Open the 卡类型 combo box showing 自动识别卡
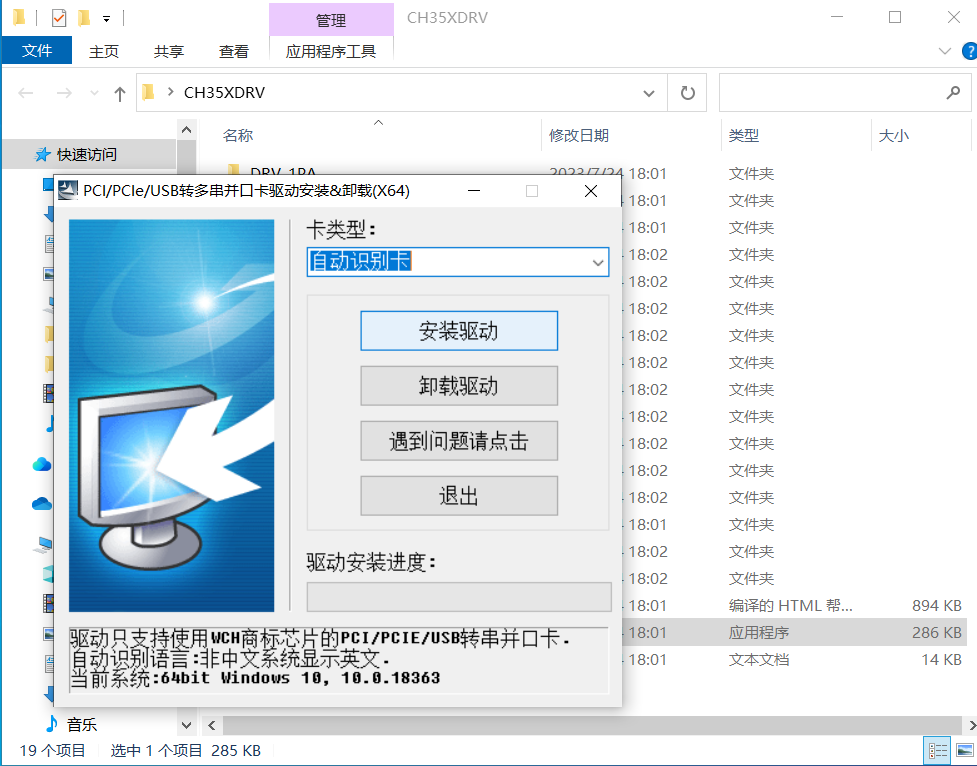Viewport: 977px width, 766px height. click(x=458, y=262)
